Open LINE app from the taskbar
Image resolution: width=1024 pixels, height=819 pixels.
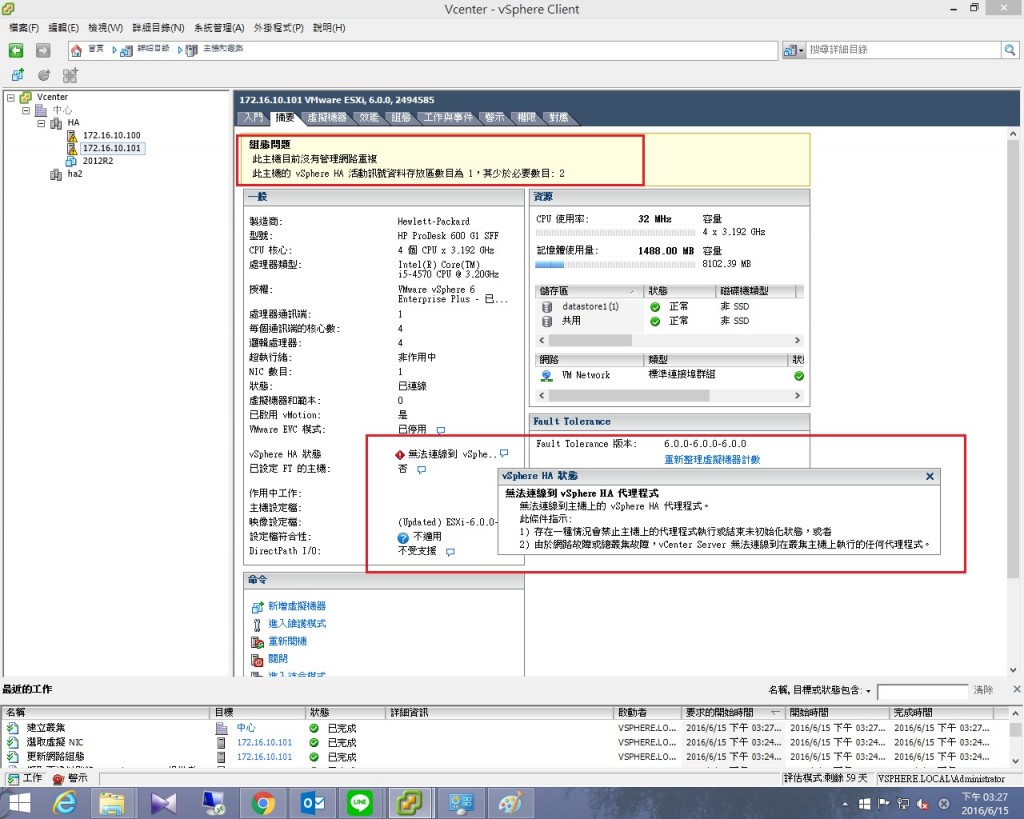[360, 803]
